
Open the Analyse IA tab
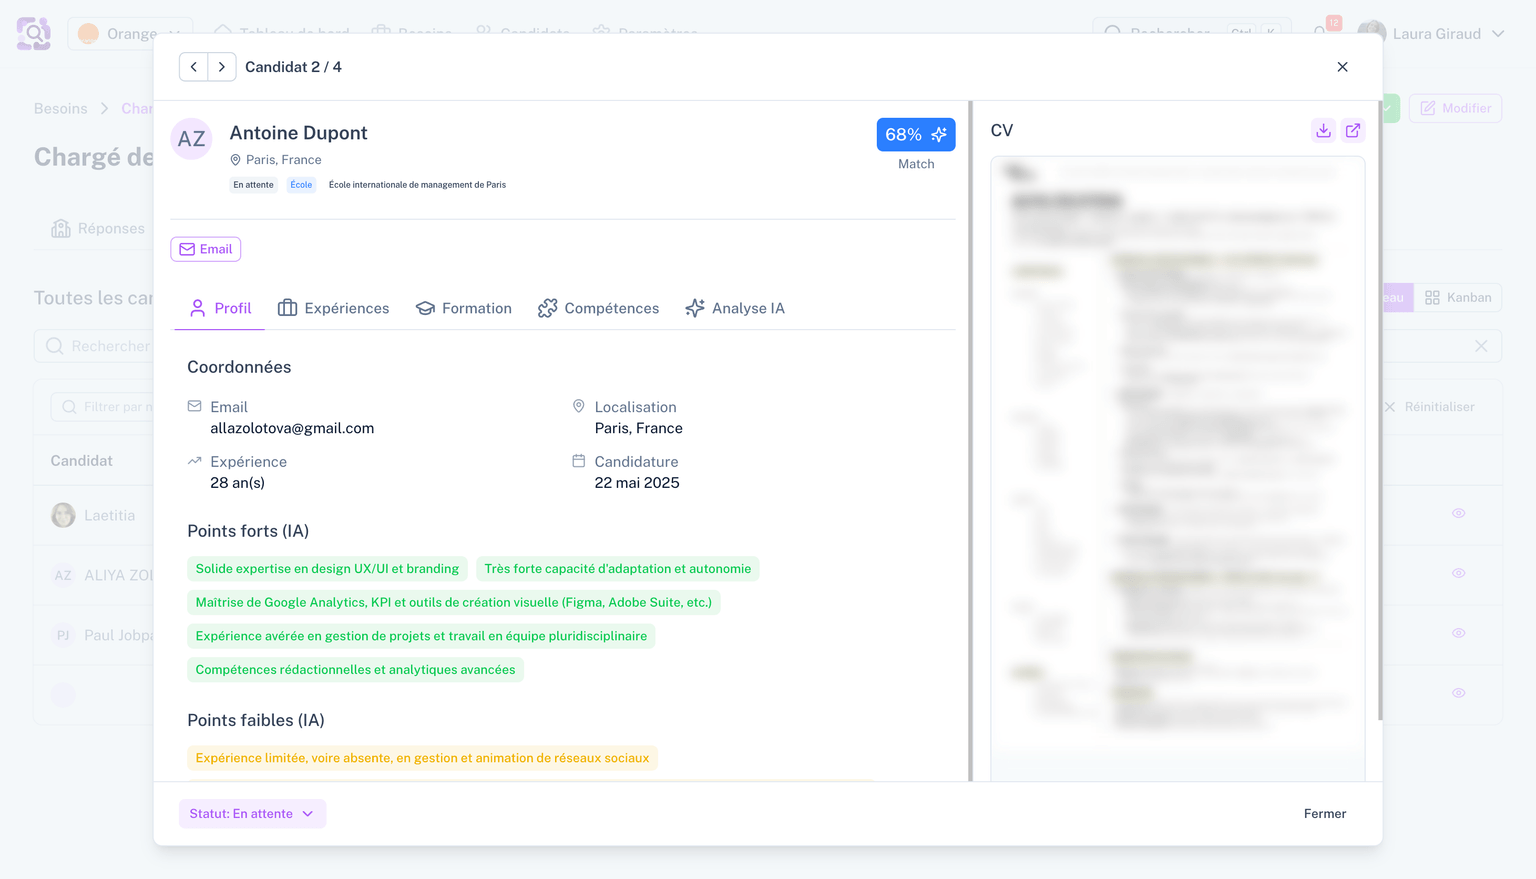(x=735, y=309)
